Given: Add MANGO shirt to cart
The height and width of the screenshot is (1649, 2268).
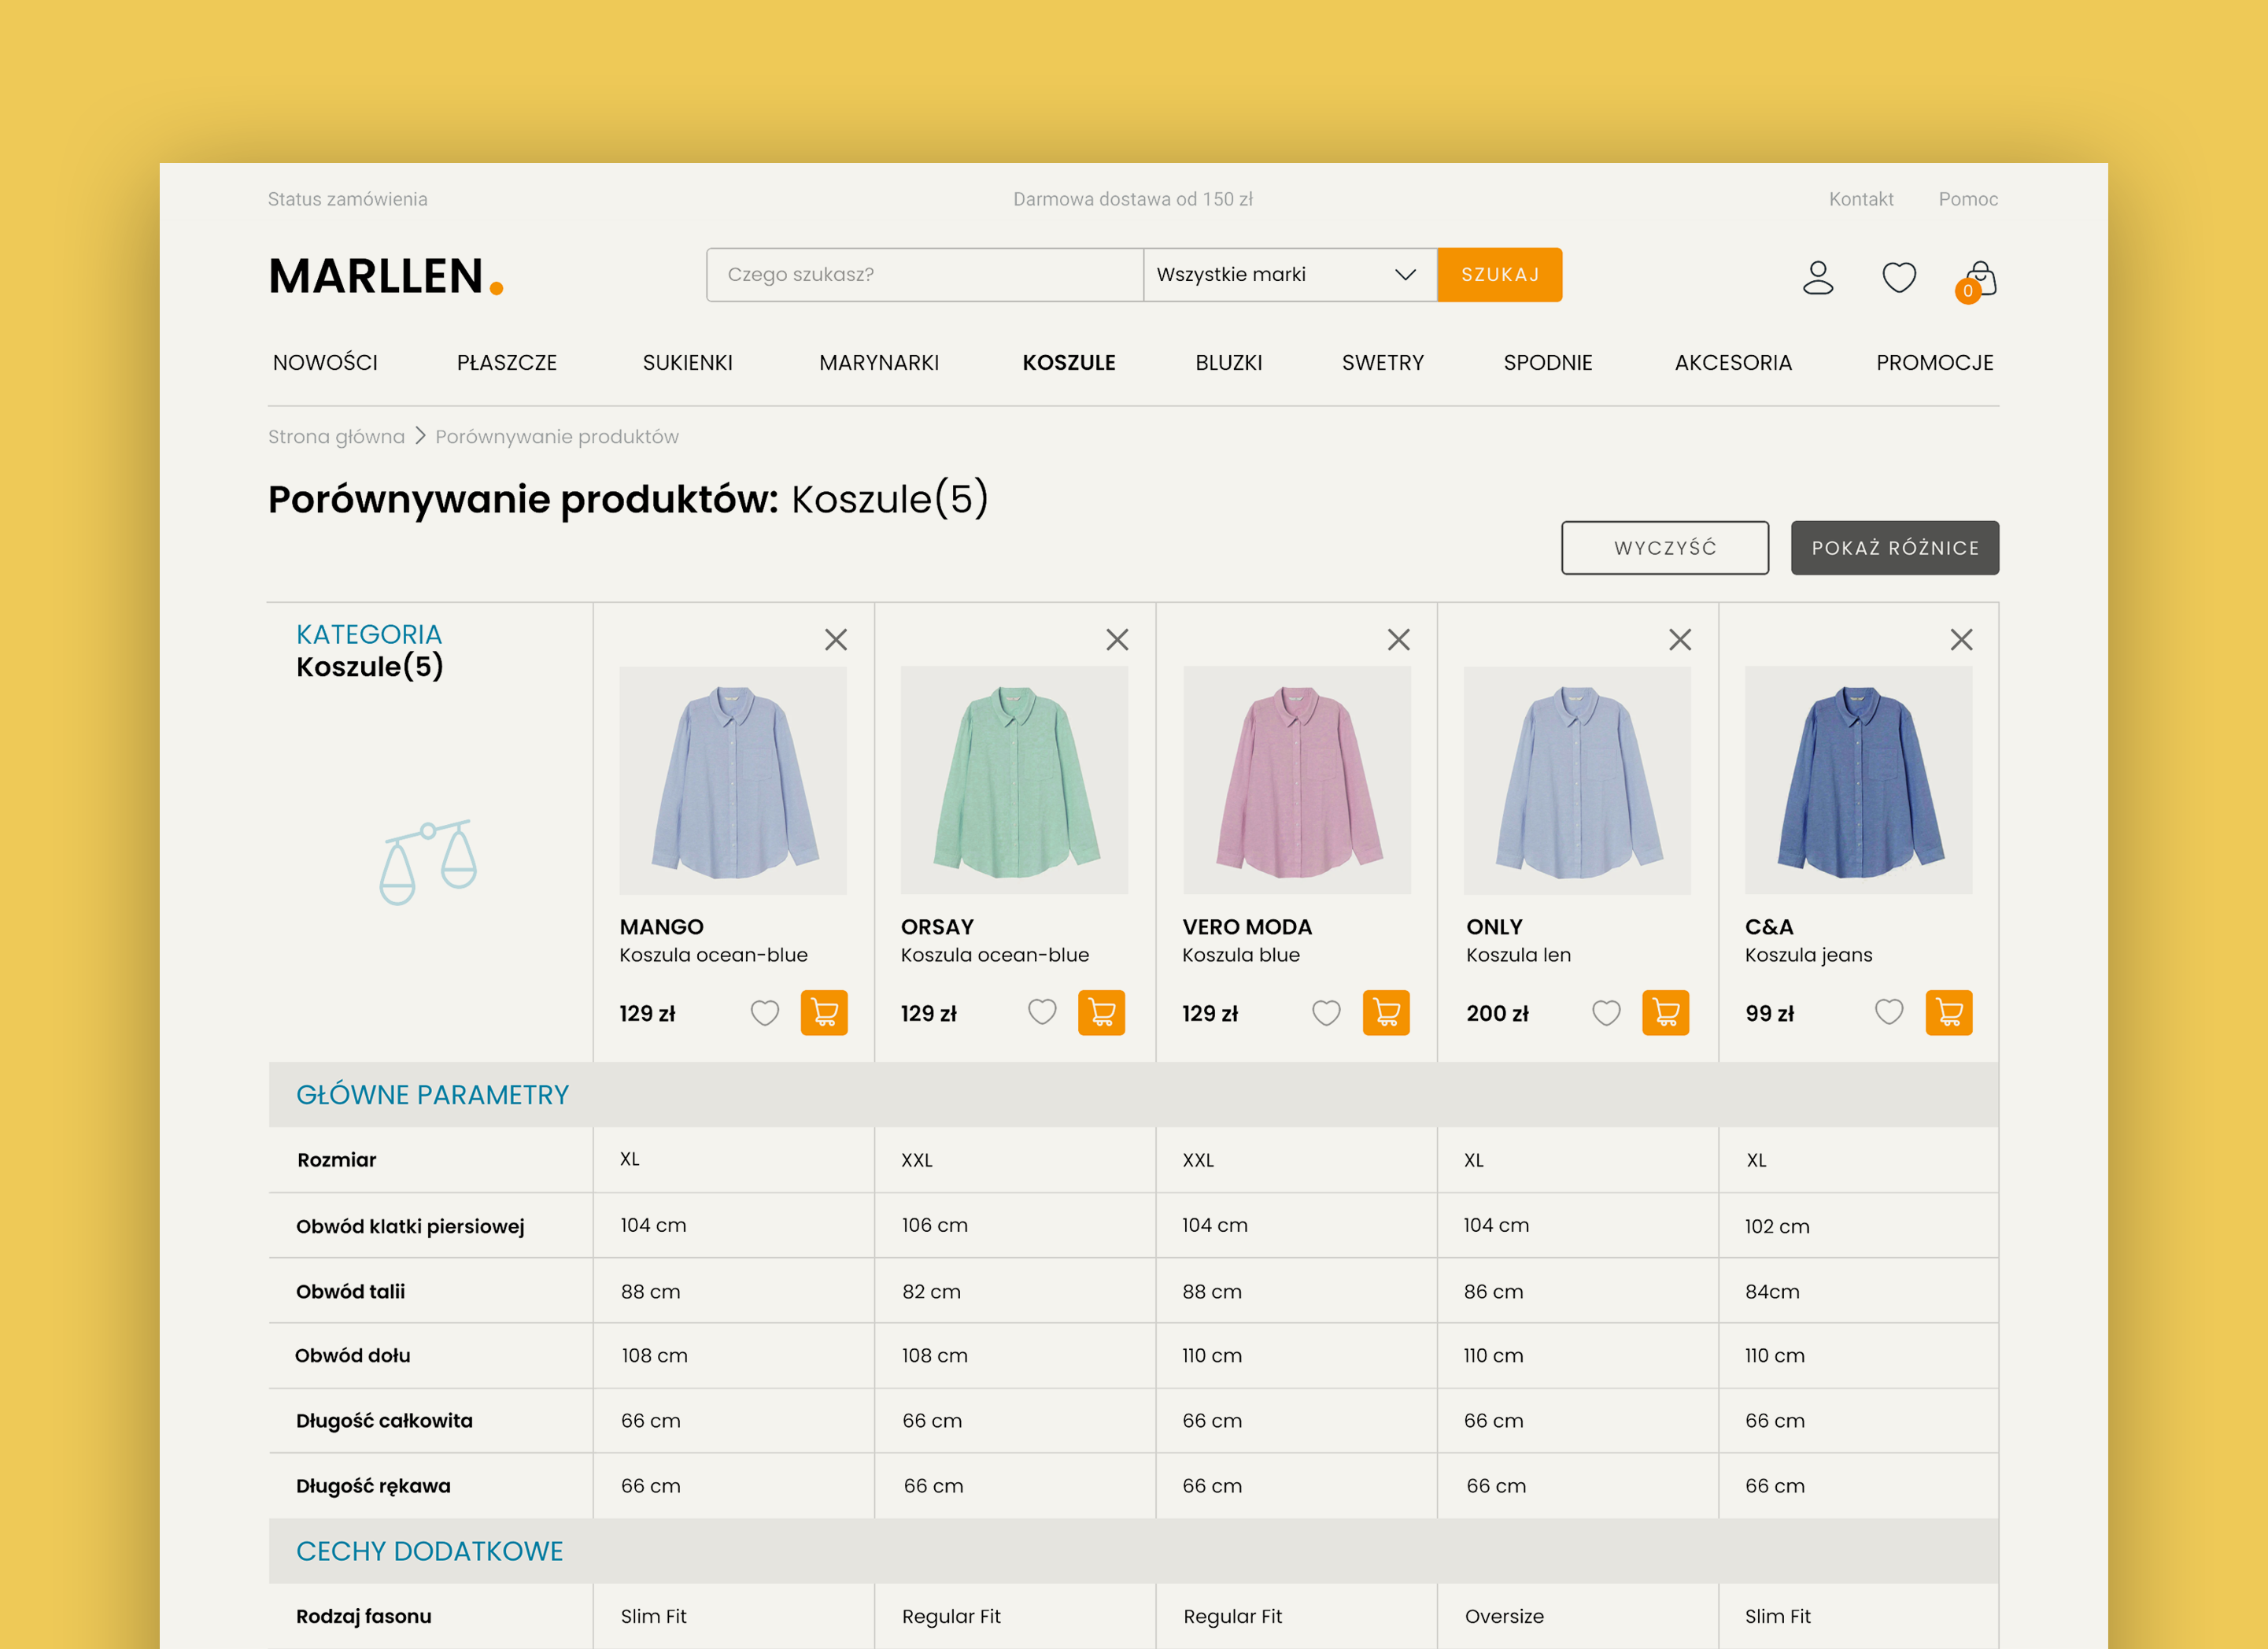Looking at the screenshot, I should pos(823,1012).
